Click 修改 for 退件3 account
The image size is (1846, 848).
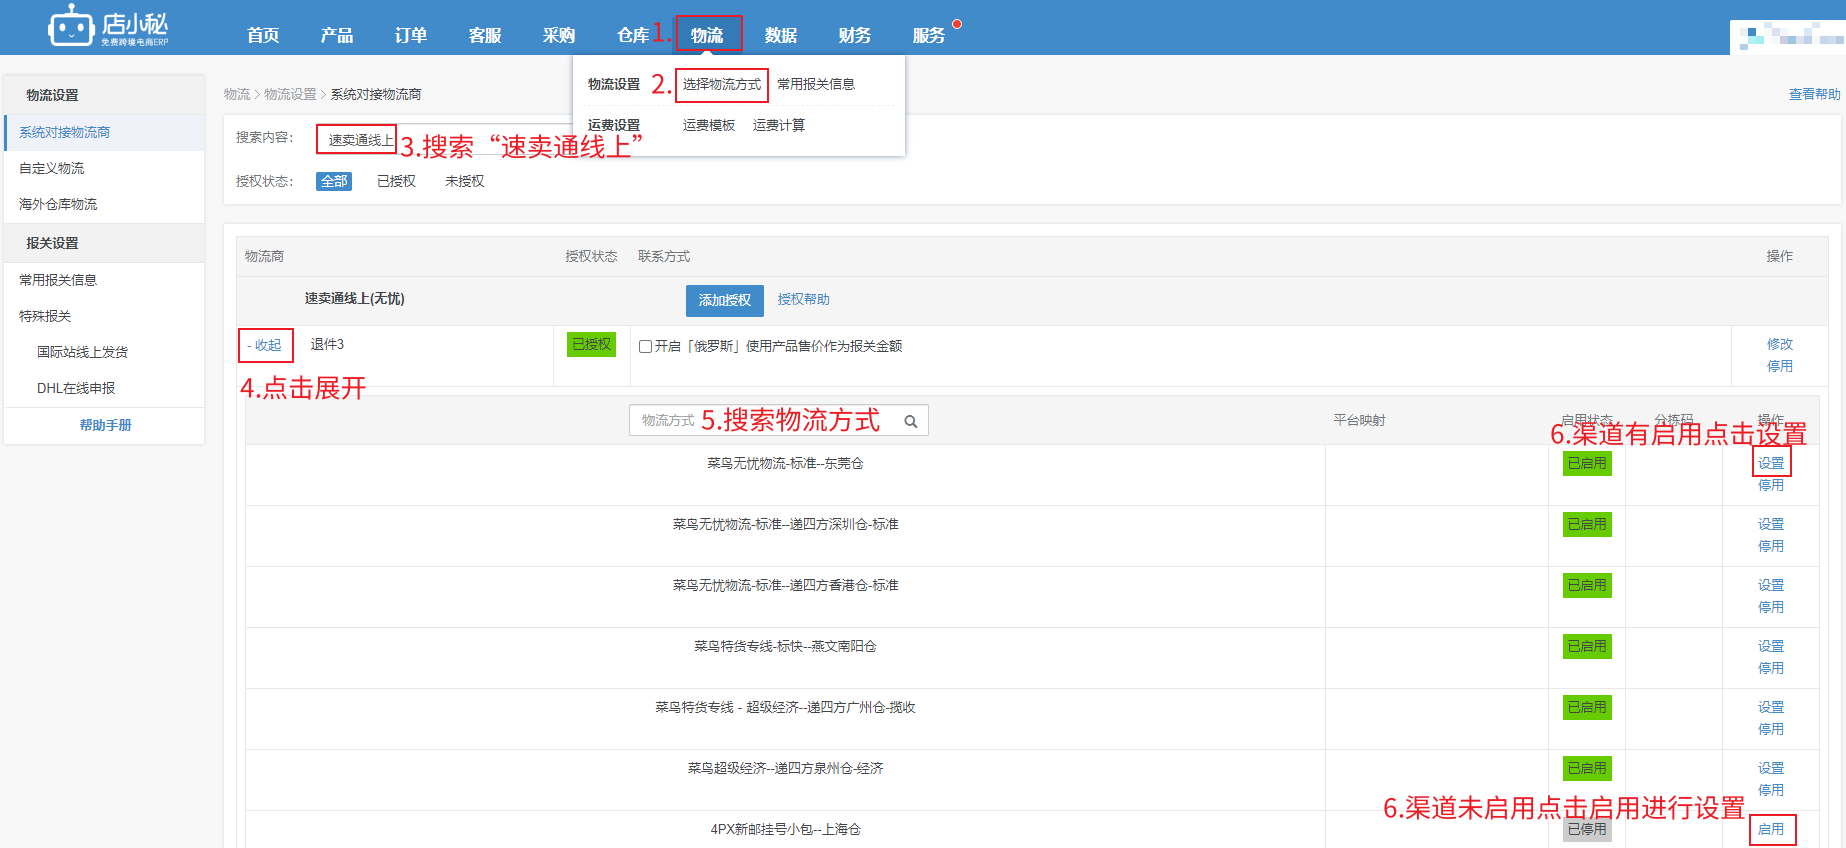tap(1780, 344)
